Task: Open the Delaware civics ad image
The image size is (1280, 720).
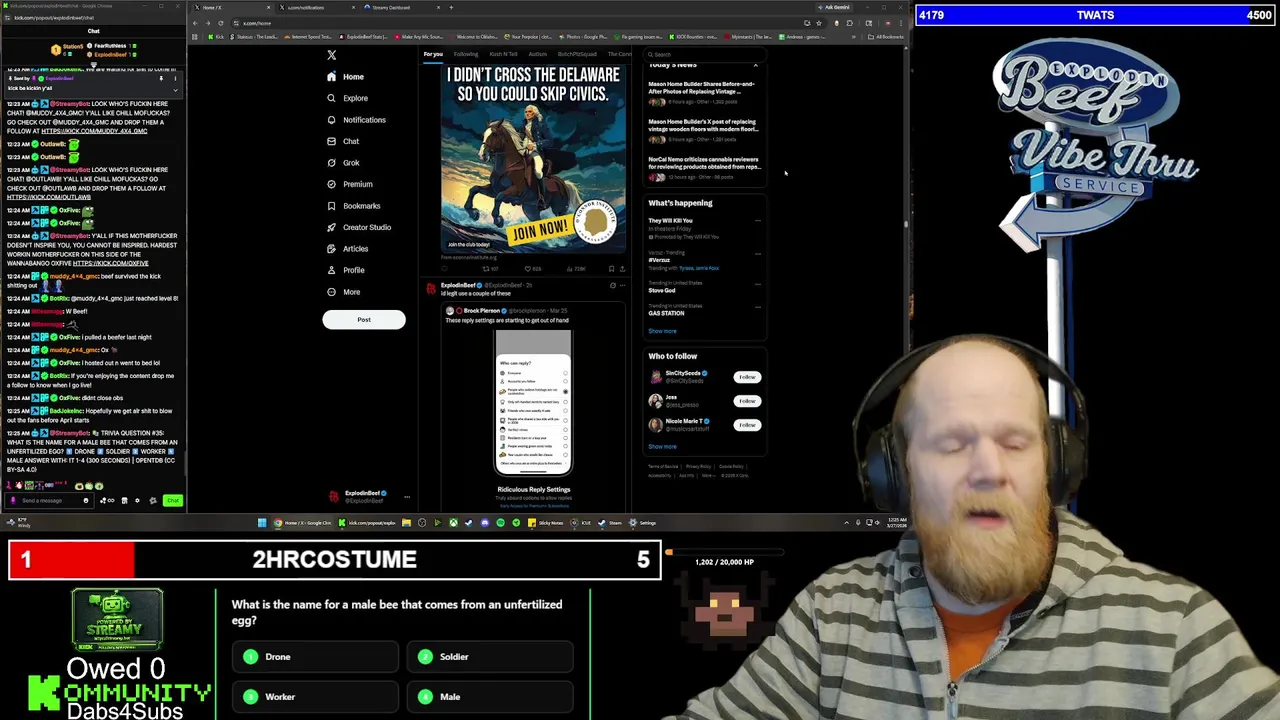Action: [534, 160]
